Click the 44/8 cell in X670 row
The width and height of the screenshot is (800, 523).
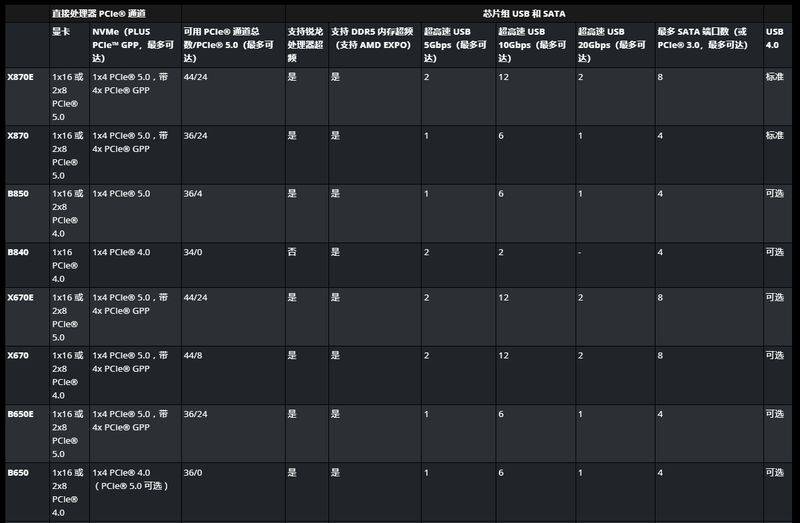tap(193, 356)
